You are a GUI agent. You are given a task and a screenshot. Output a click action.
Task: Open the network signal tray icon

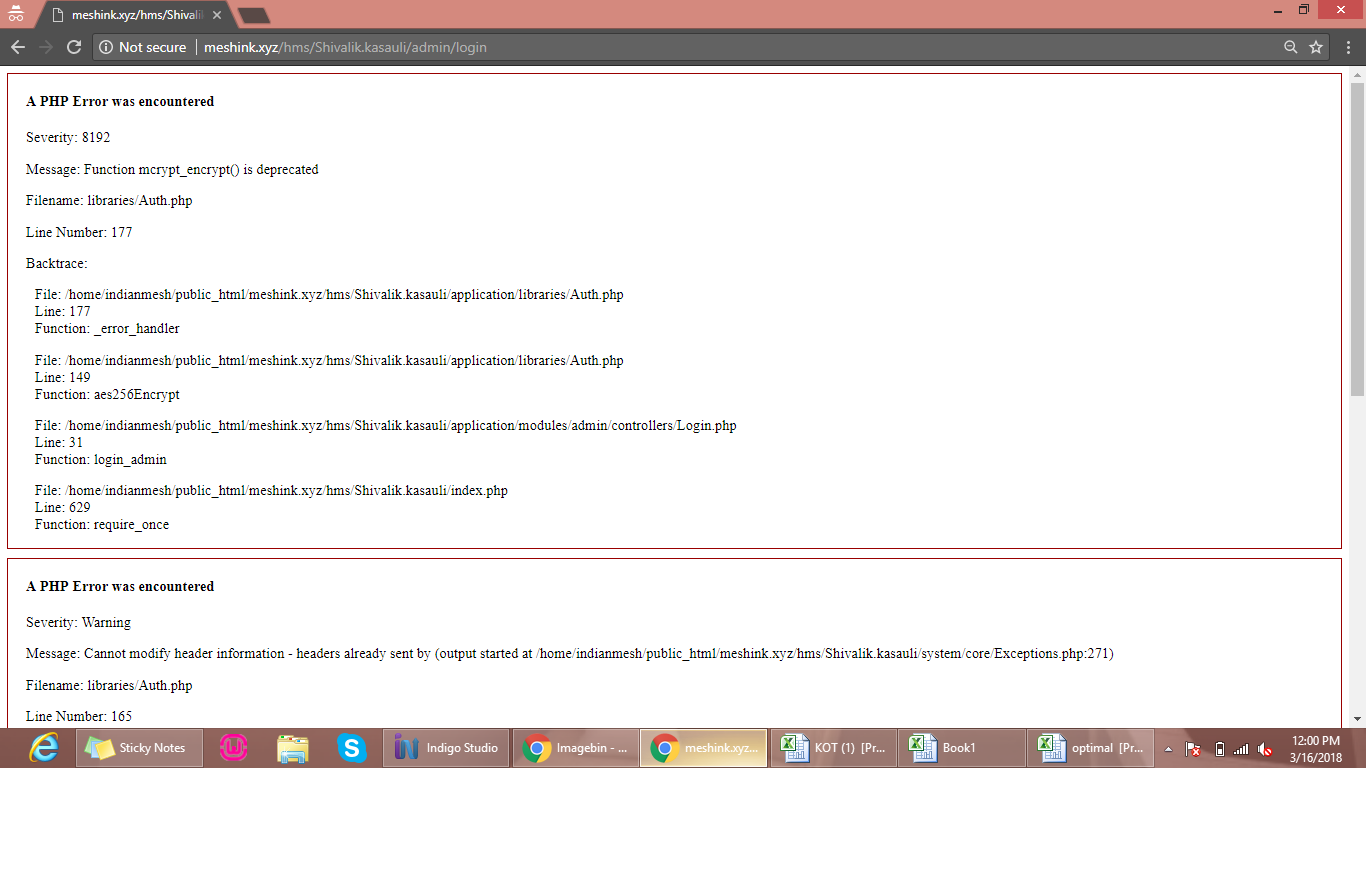point(1241,749)
